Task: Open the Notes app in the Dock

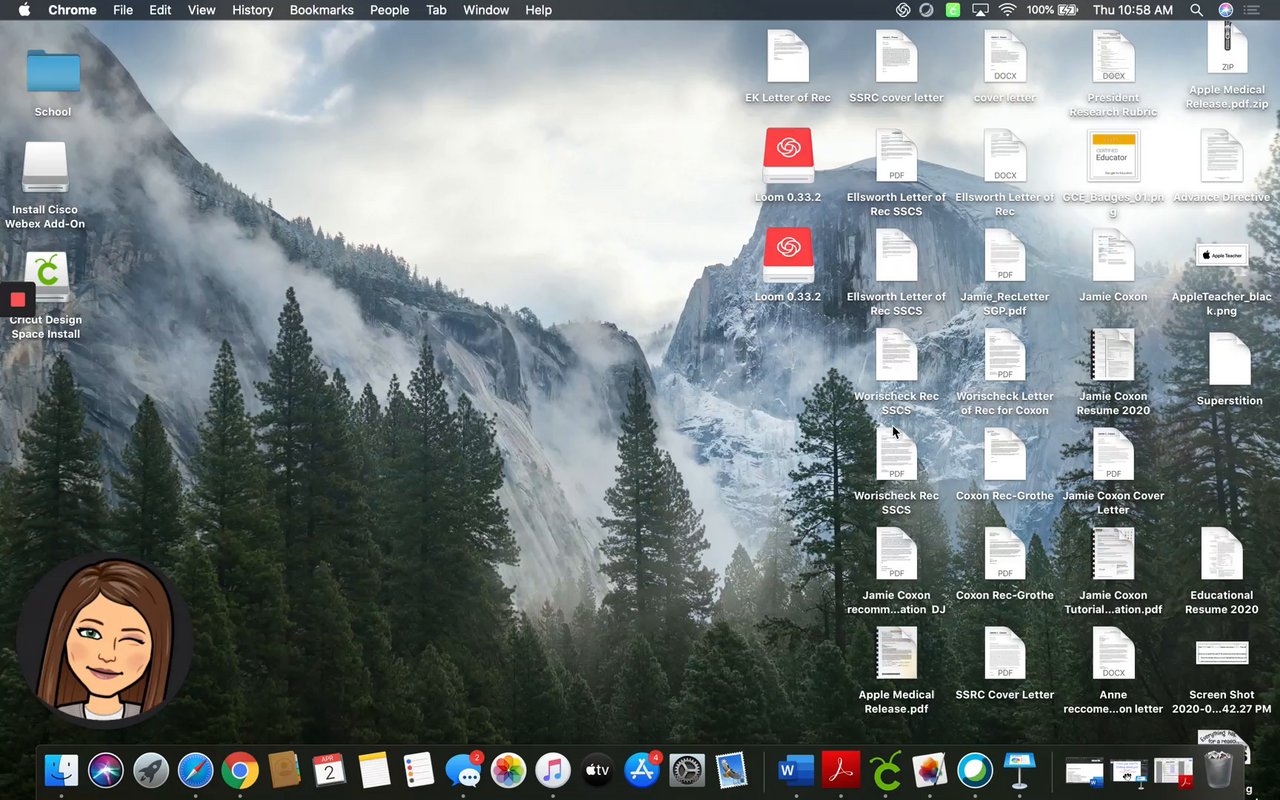Action: click(x=374, y=770)
